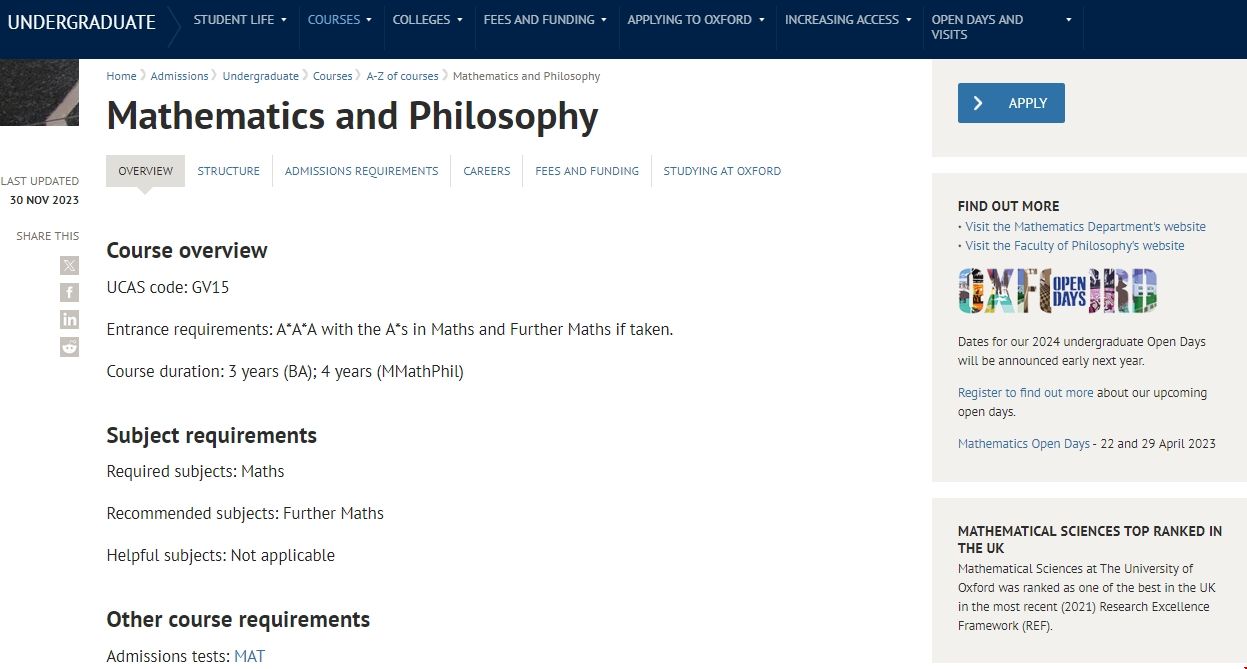Screen dimensions: 1247x669
Task: Open the COLLEGES dropdown menu
Action: tap(428, 19)
